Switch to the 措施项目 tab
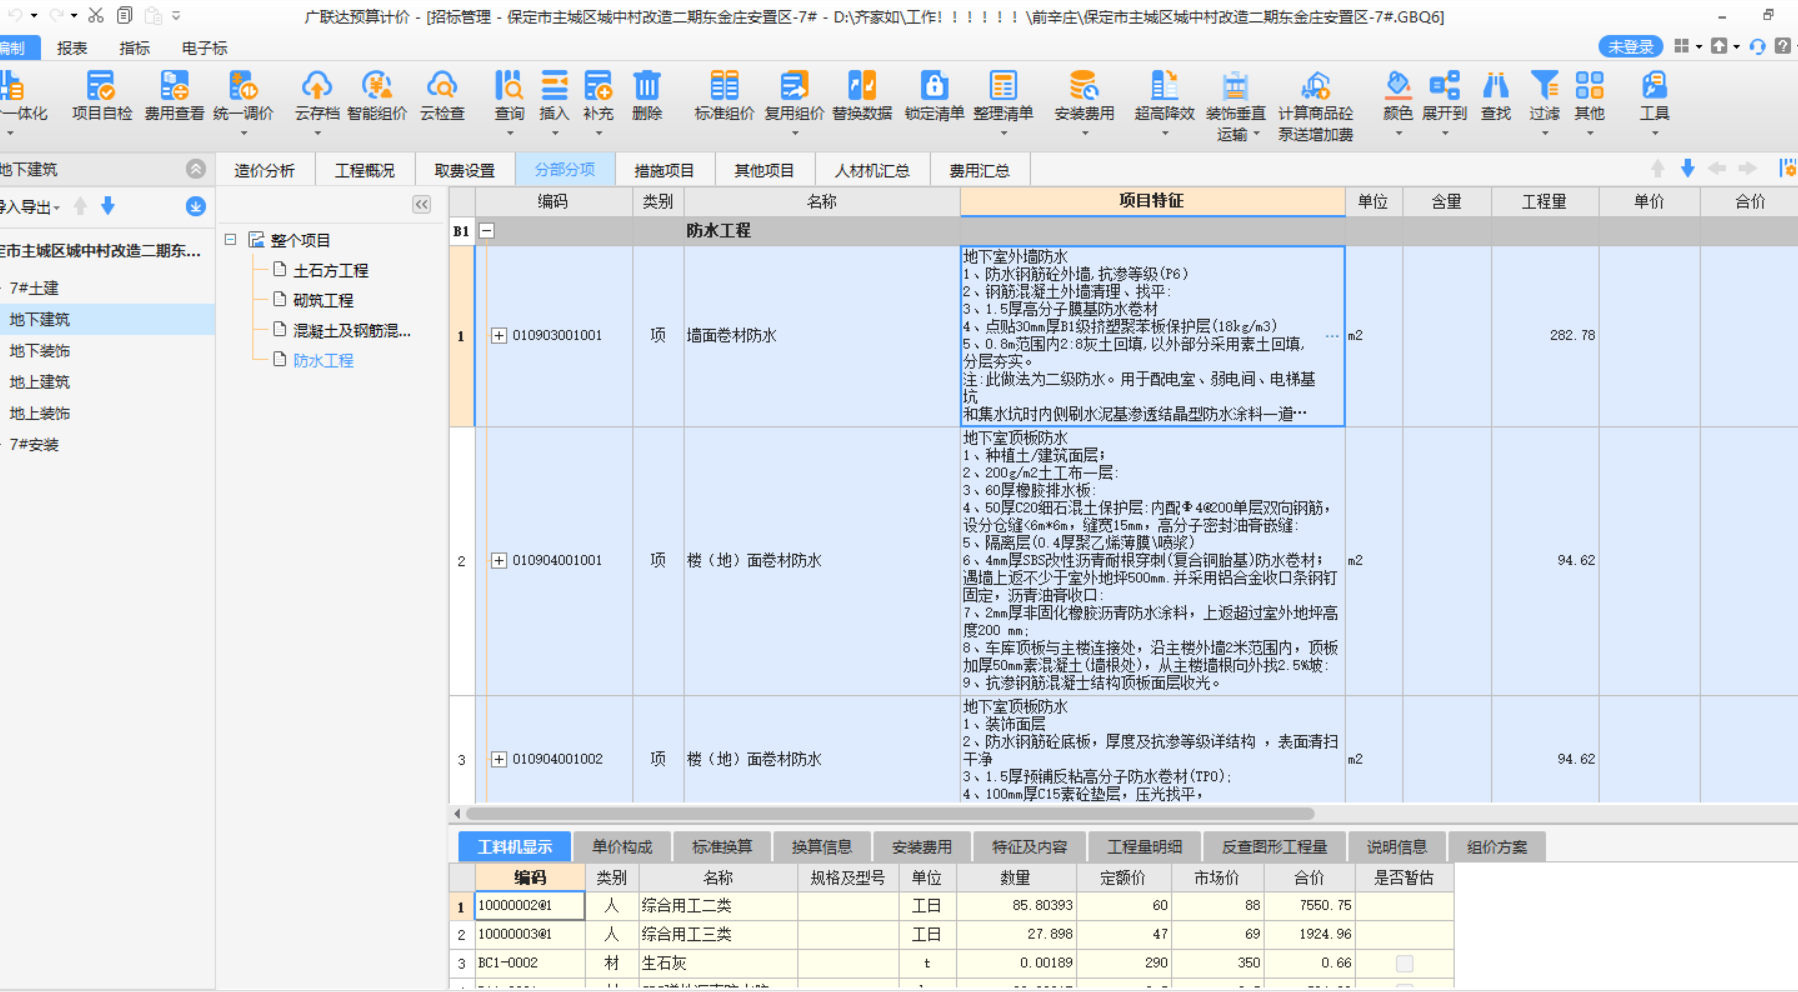This screenshot has height=992, width=1798. click(x=664, y=170)
